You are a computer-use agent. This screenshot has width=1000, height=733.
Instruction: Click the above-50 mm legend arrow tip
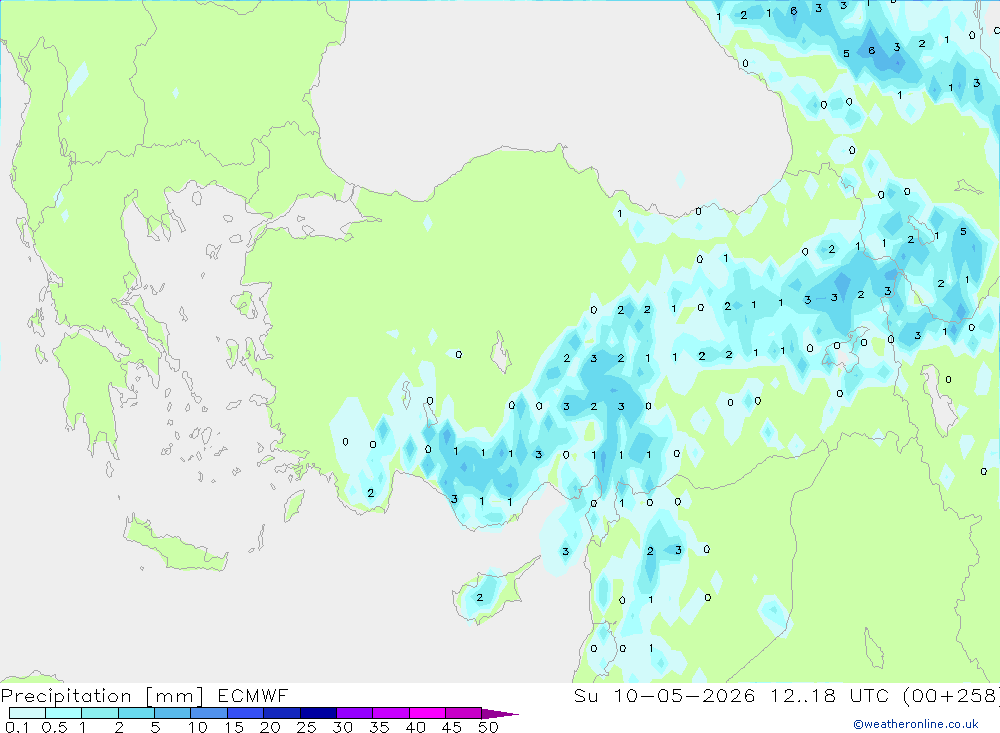(501, 714)
